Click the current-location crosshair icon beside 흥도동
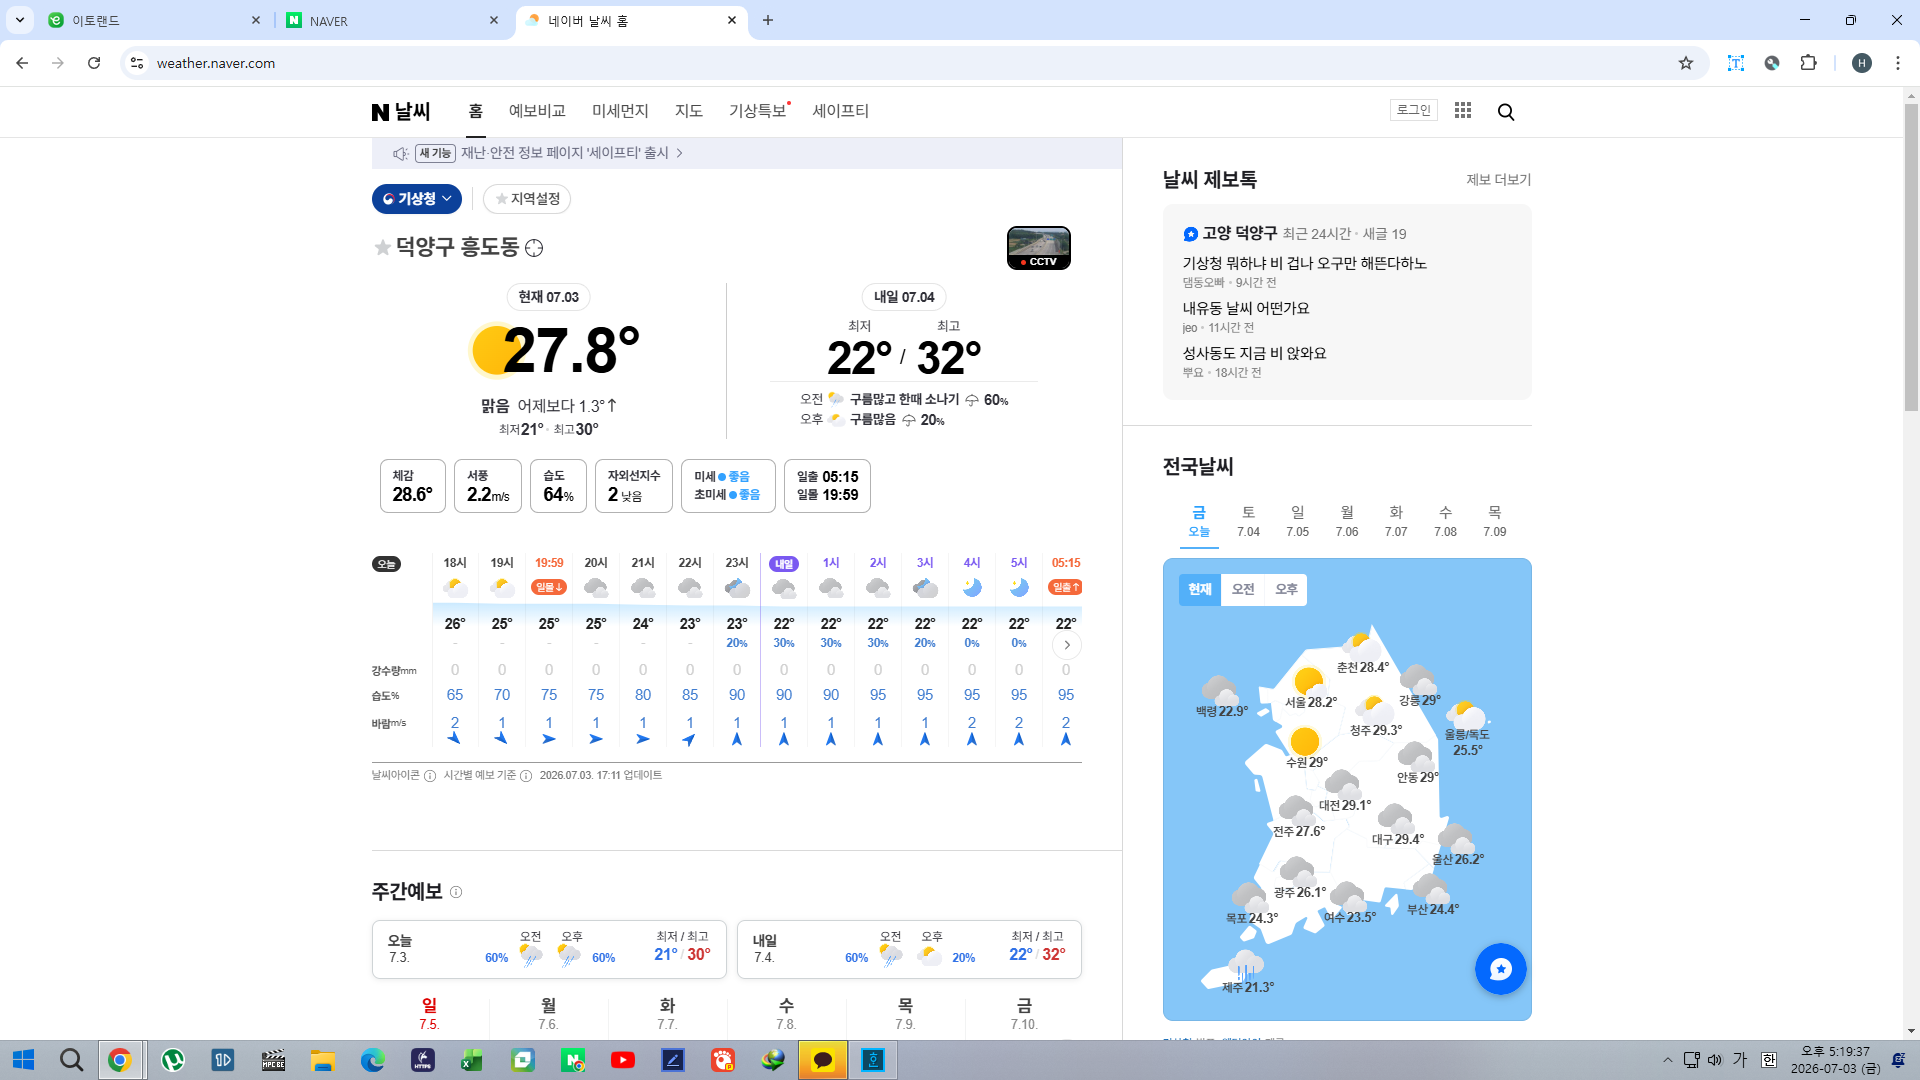 pos(534,248)
